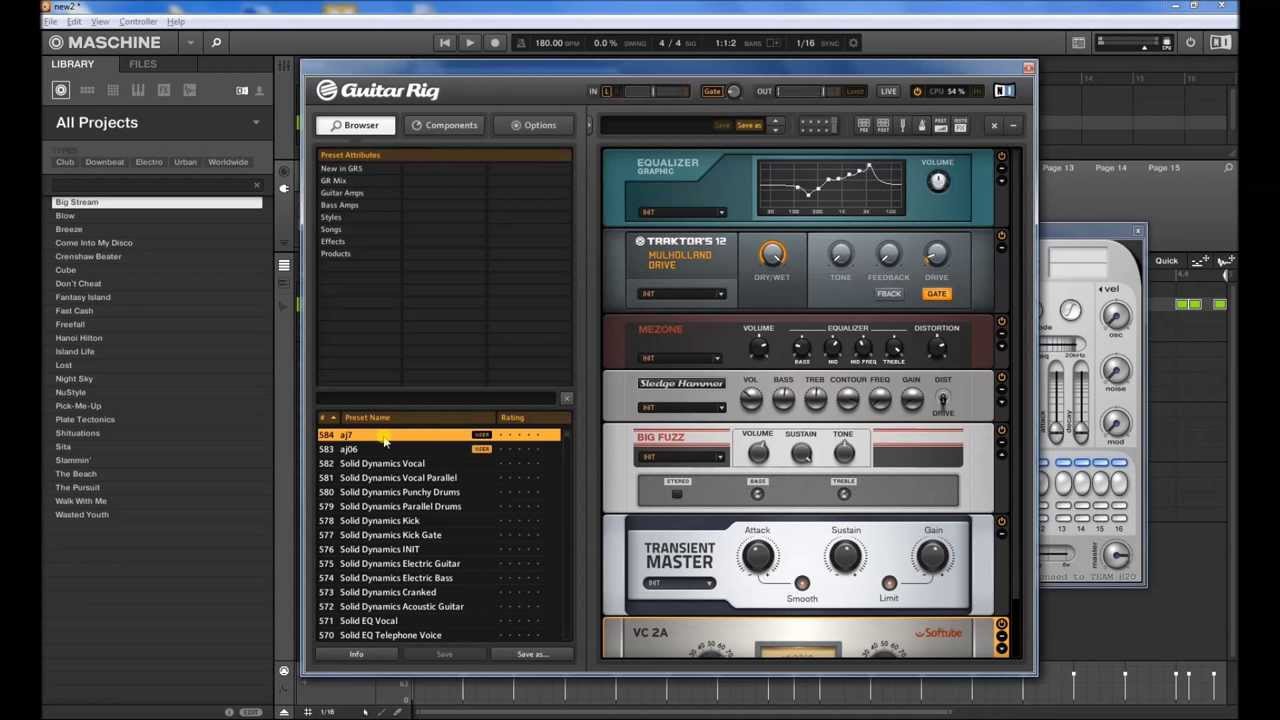Click the Maschine record button

coord(494,43)
